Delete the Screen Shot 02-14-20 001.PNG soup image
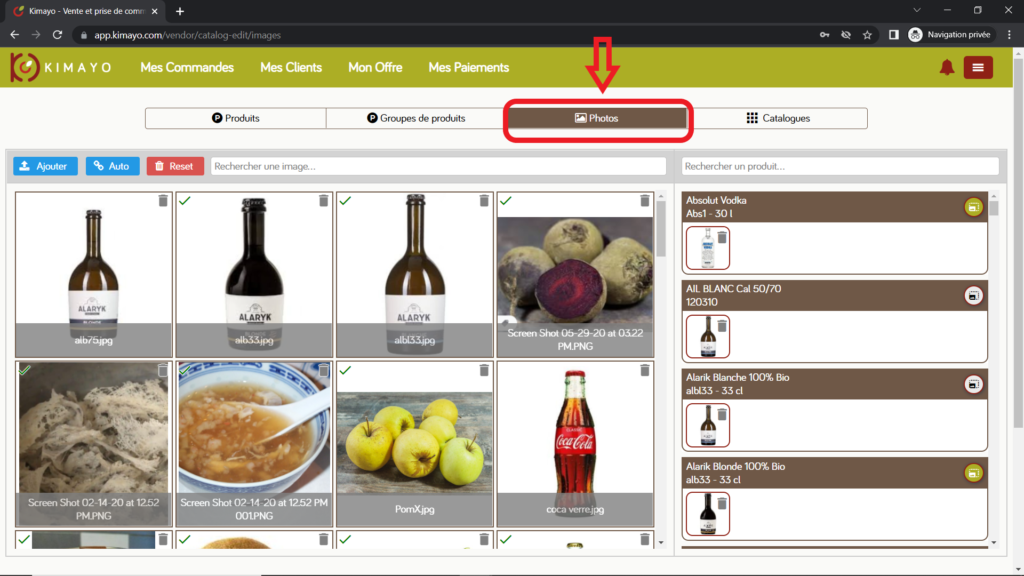This screenshot has height=576, width=1024. tap(323, 370)
